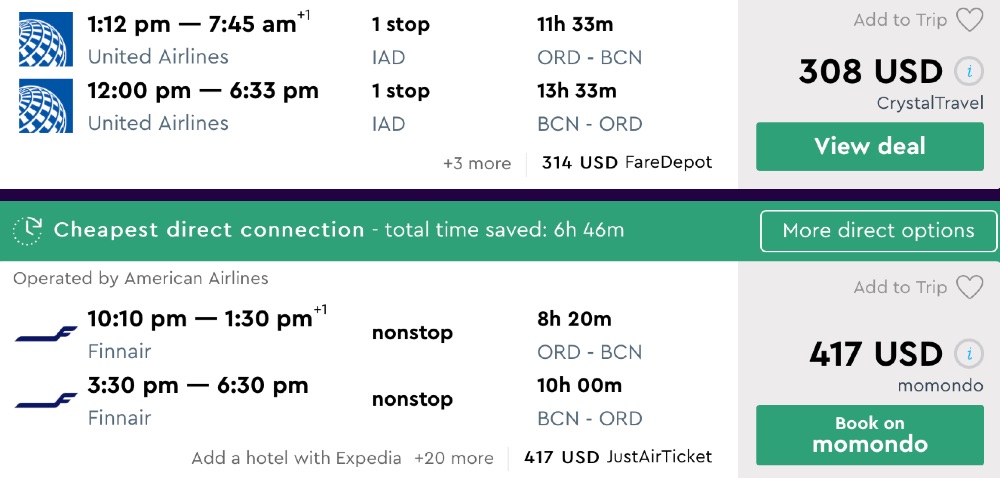This screenshot has width=1000, height=478.
Task: Click heart icon on 417 USD deal
Action: pos(969,288)
